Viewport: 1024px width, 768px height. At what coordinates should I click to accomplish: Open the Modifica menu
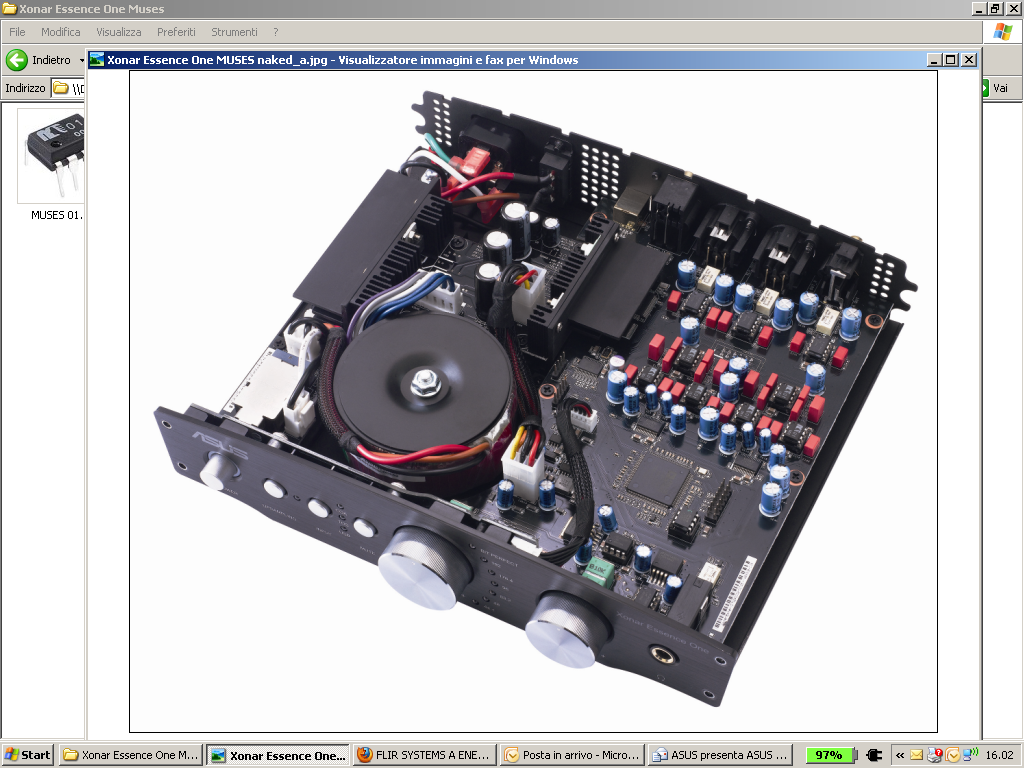(60, 32)
